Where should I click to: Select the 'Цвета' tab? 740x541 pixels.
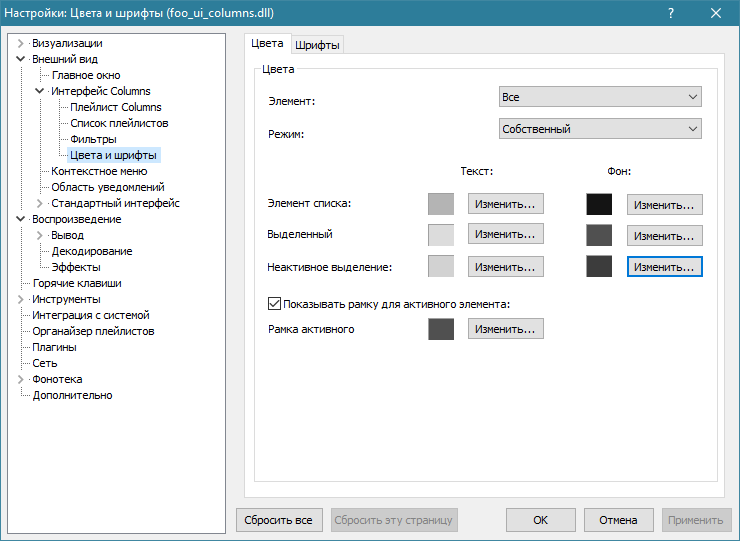click(267, 44)
